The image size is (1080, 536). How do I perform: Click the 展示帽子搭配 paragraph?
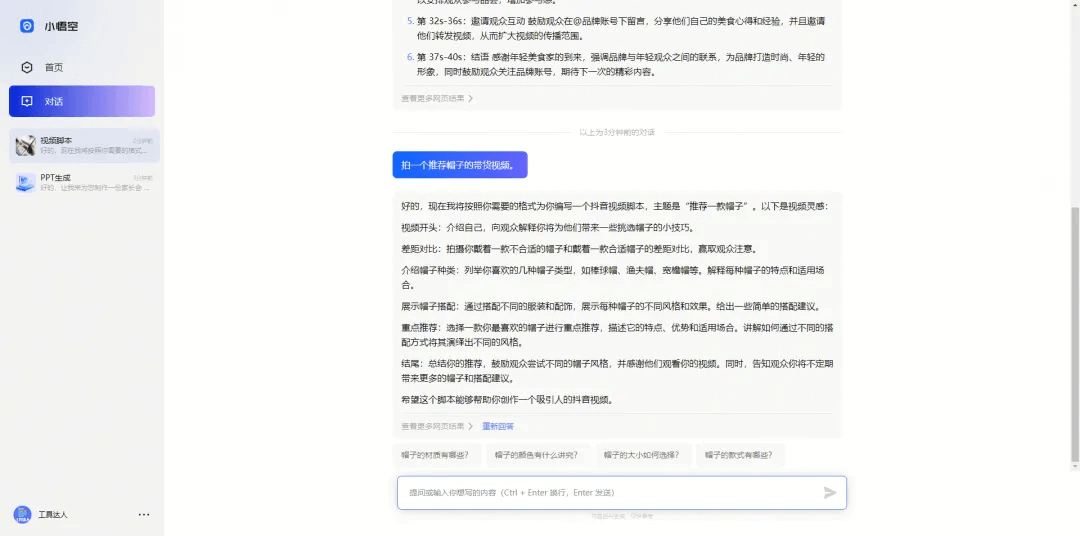point(611,307)
